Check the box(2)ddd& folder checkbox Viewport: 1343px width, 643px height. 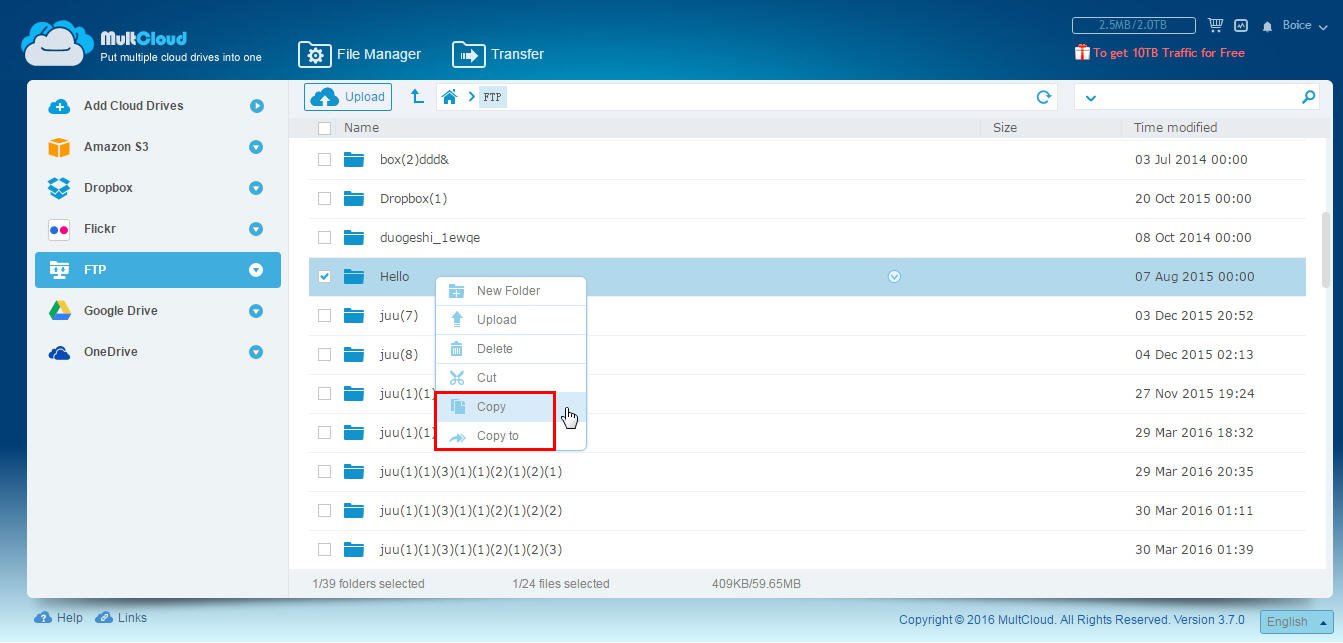coord(324,160)
